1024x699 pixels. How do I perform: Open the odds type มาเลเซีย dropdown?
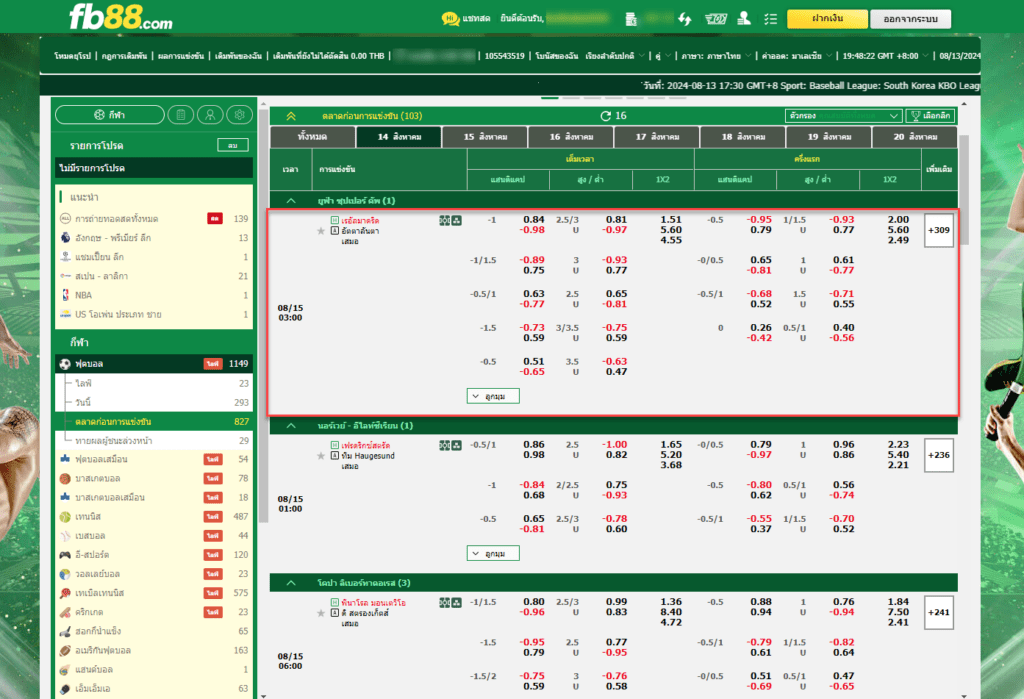point(797,56)
